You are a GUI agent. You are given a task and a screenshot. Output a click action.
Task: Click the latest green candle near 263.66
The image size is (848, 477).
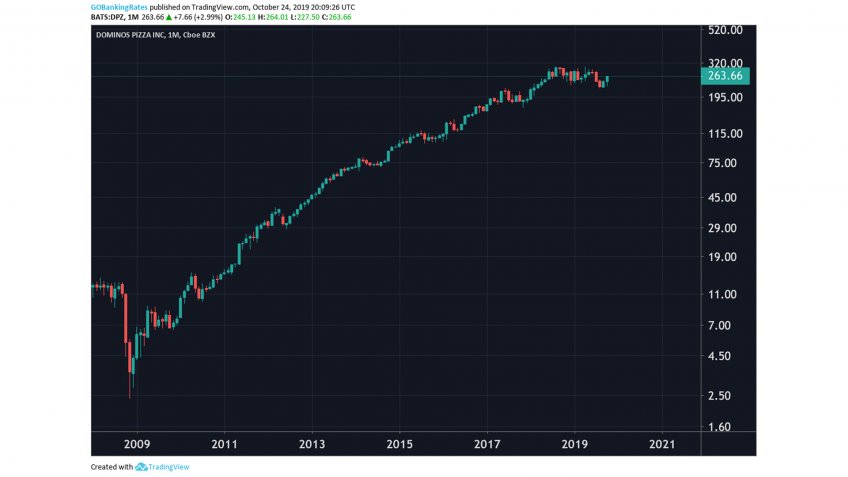coord(607,80)
